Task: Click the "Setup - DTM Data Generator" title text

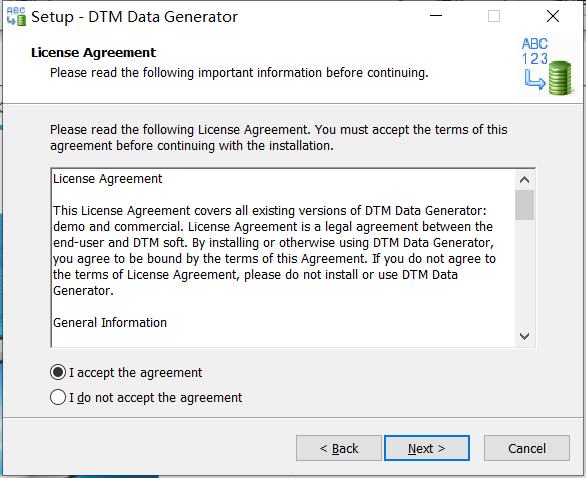Action: (134, 17)
